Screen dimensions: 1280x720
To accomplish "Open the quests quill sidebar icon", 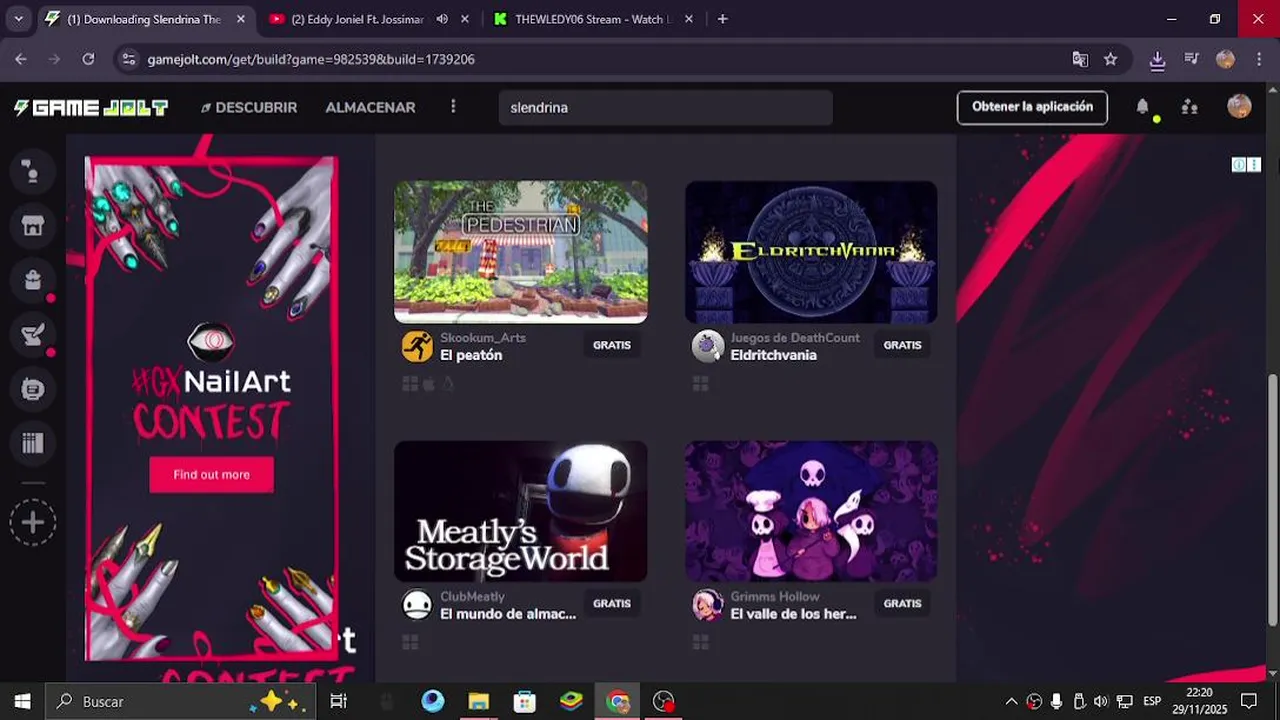I will [32, 335].
